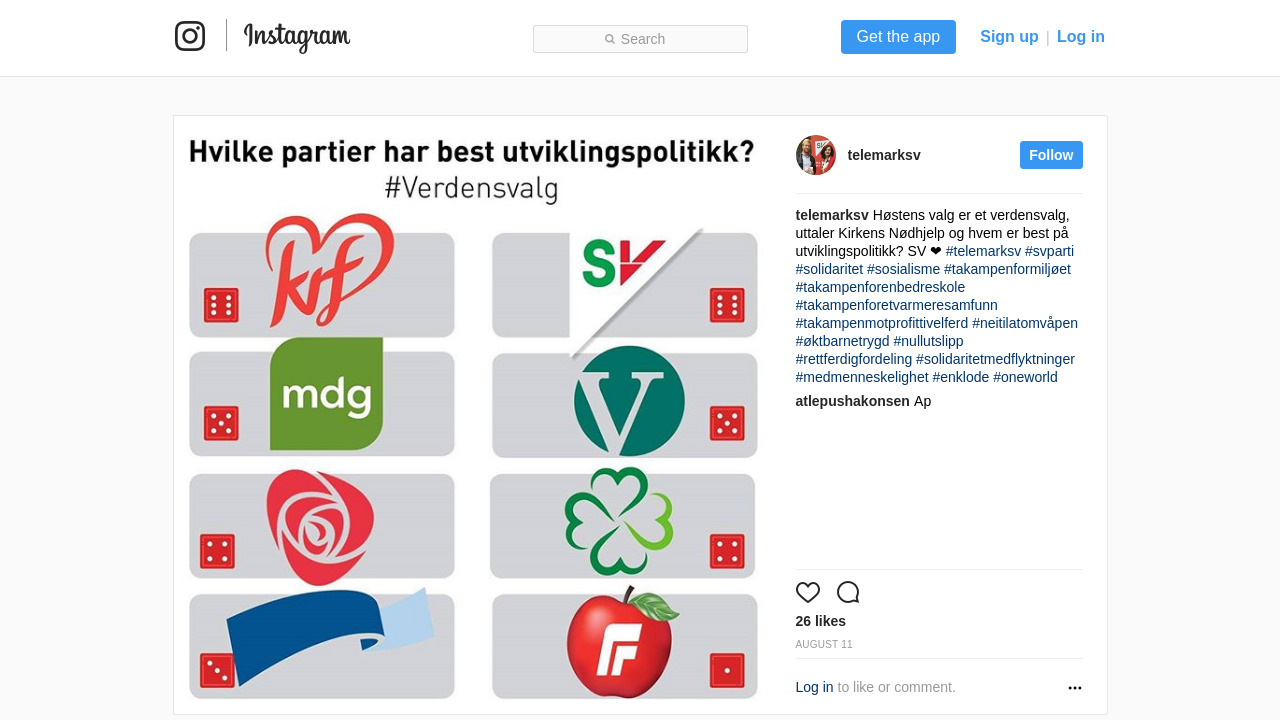Click the magnifier icon in Search

pyautogui.click(x=610, y=39)
